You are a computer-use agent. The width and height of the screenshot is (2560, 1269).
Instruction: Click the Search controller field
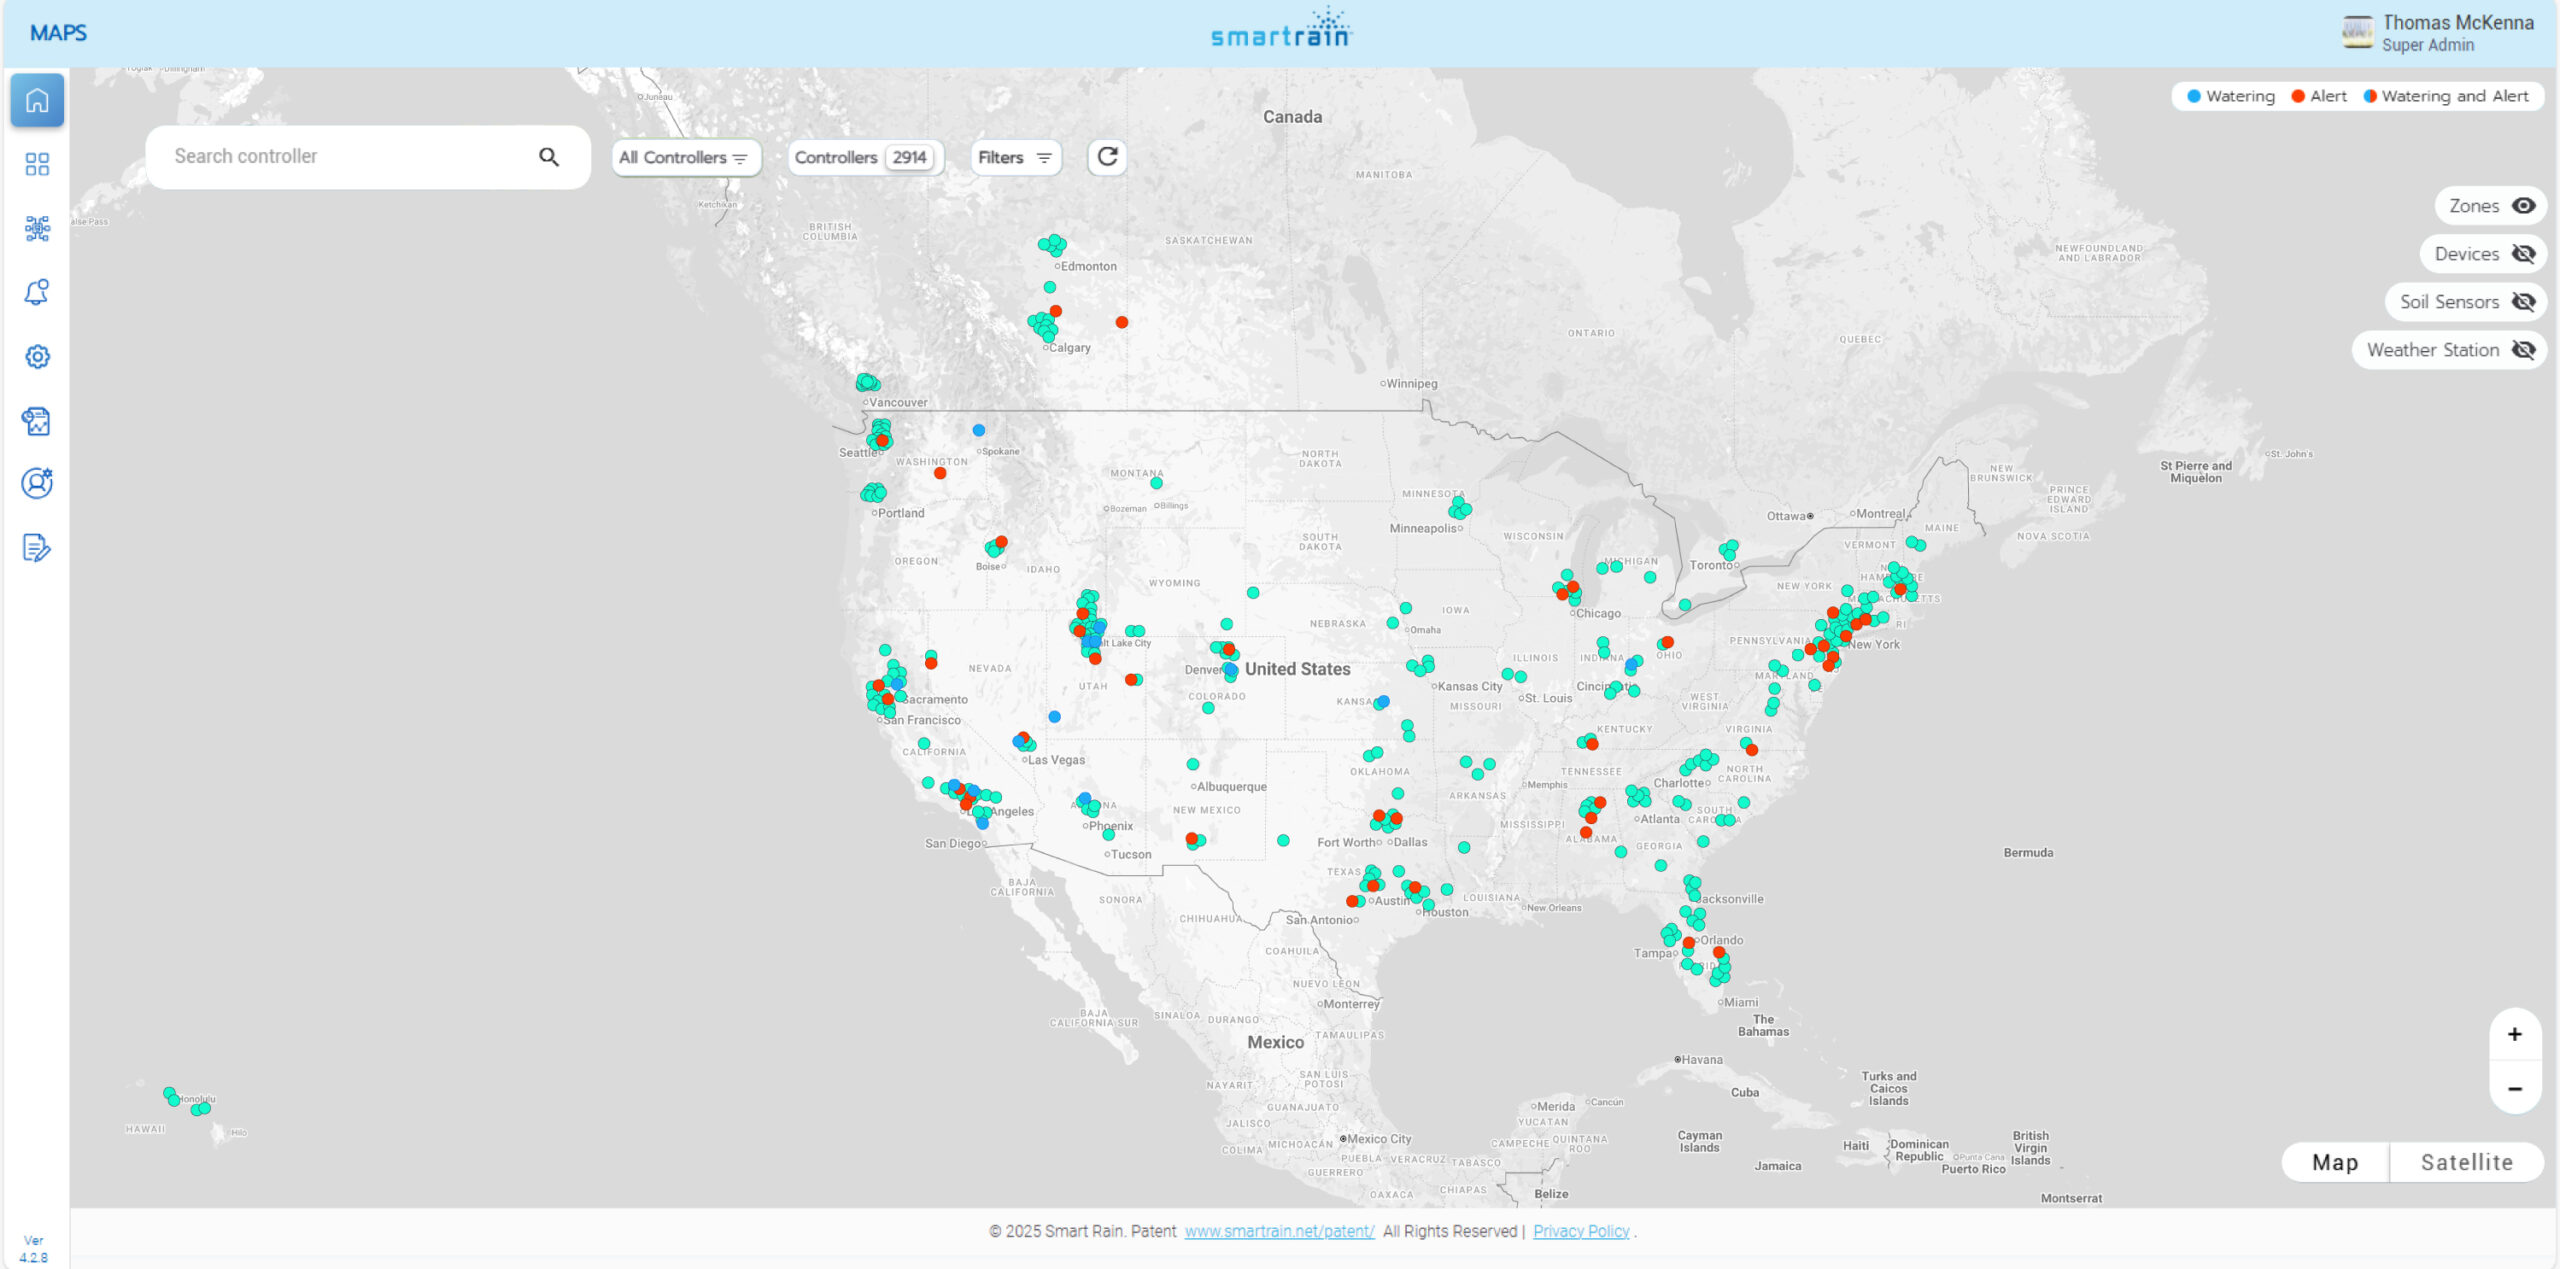(350, 157)
